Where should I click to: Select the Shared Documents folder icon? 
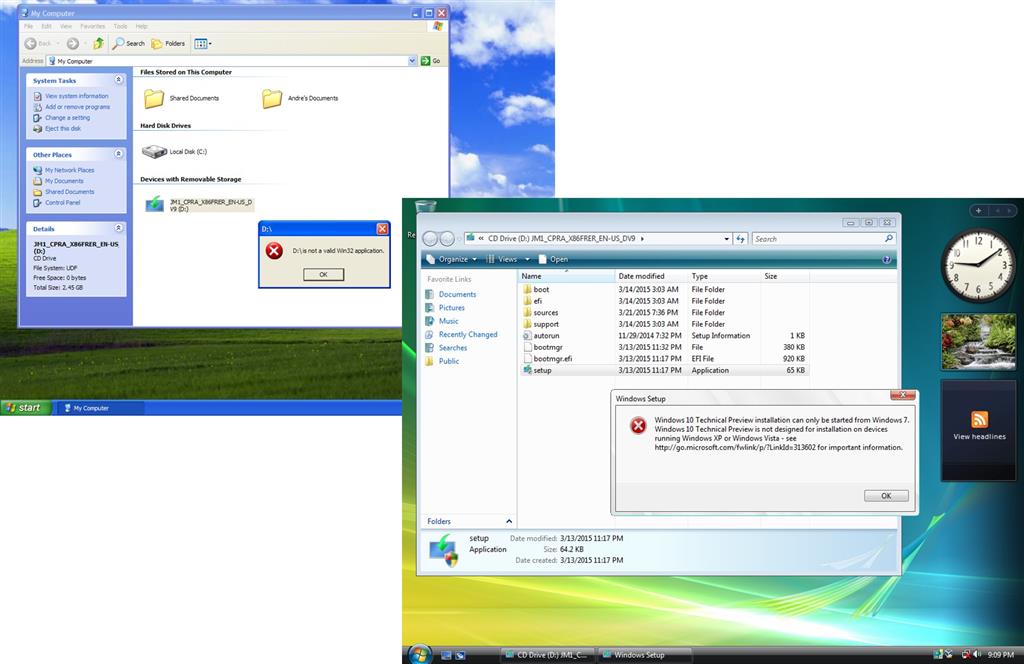pyautogui.click(x=154, y=99)
